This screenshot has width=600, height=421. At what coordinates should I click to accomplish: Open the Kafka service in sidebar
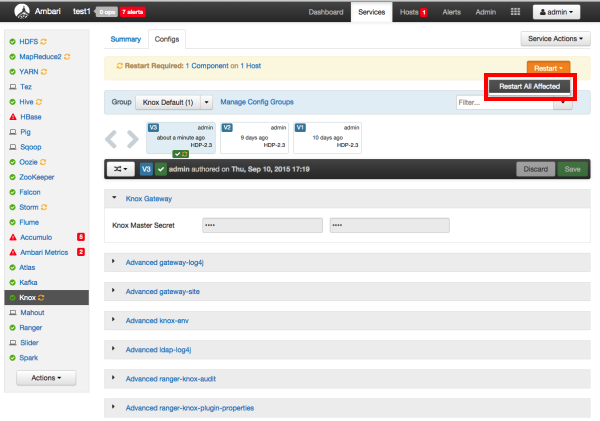point(28,282)
